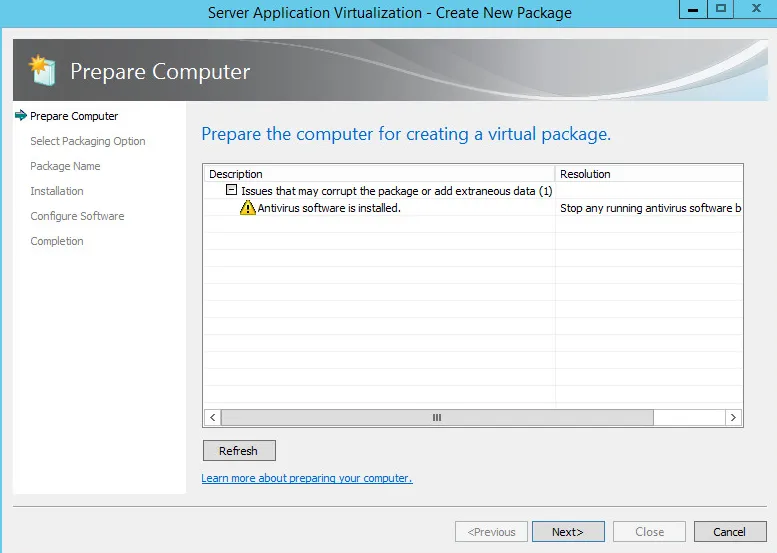This screenshot has width=777, height=553.
Task: Click the yellow antivirus warning icon
Action: click(247, 208)
